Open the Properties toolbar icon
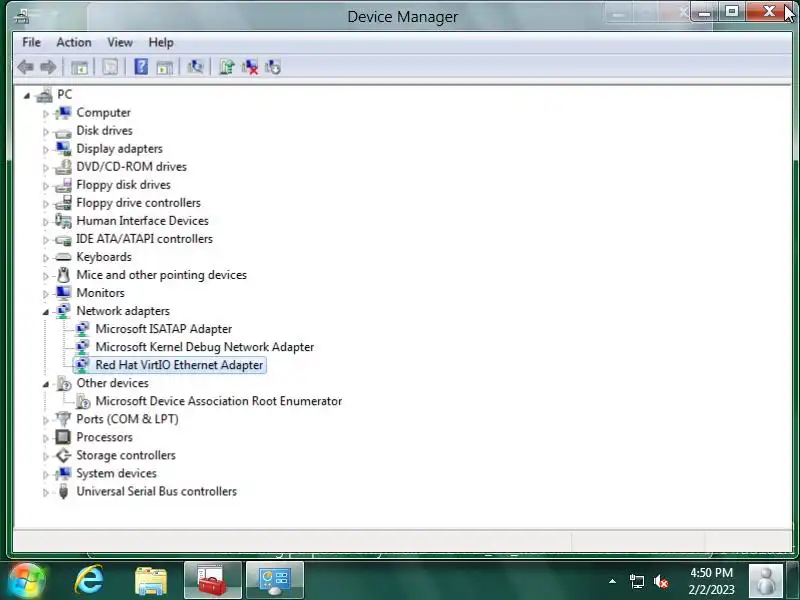 [x=110, y=67]
